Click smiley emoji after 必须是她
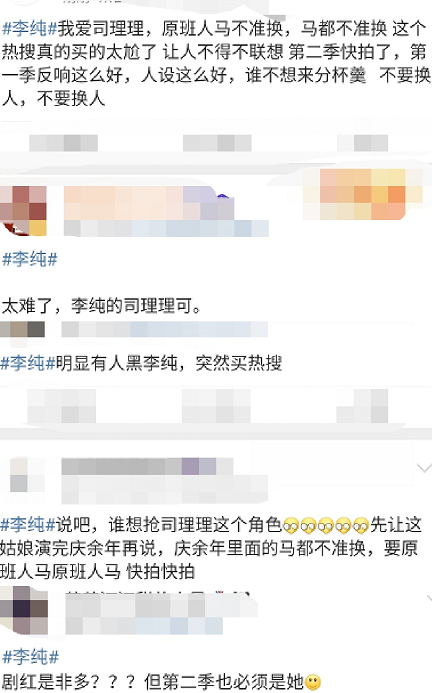This screenshot has height=693, width=432. 313,683
